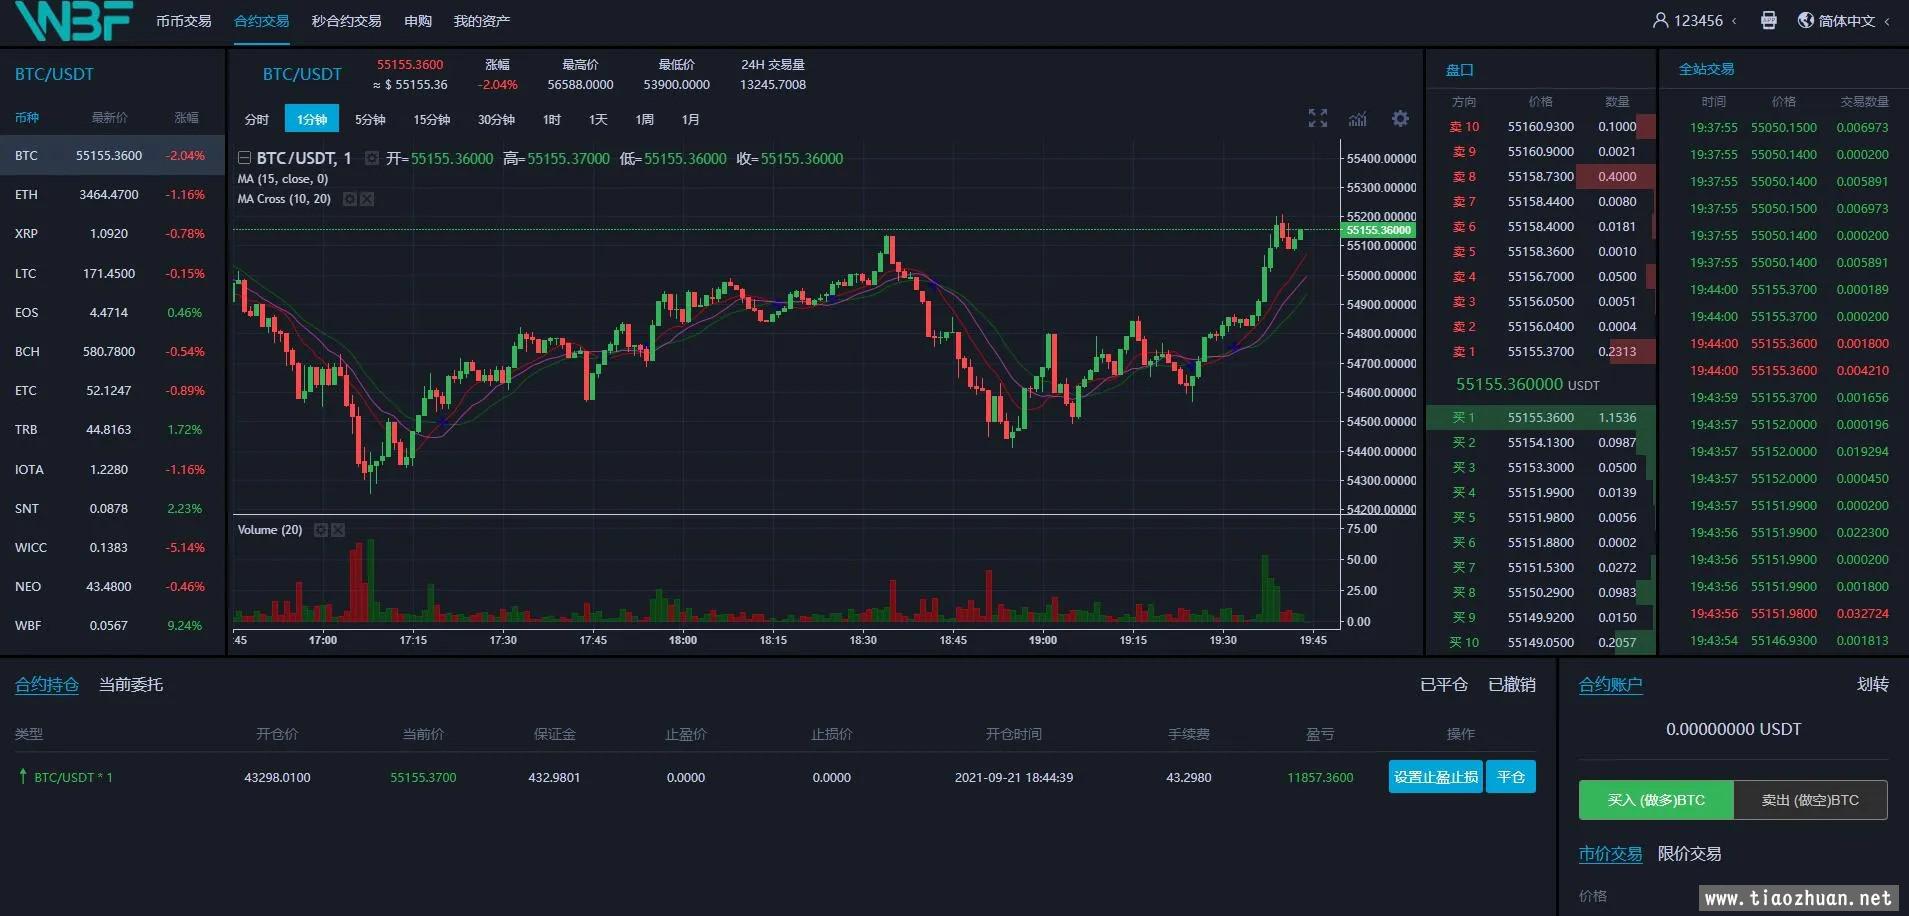The image size is (1909, 916).
Task: Collapse the BTC/USDT chart legend
Action: (244, 158)
